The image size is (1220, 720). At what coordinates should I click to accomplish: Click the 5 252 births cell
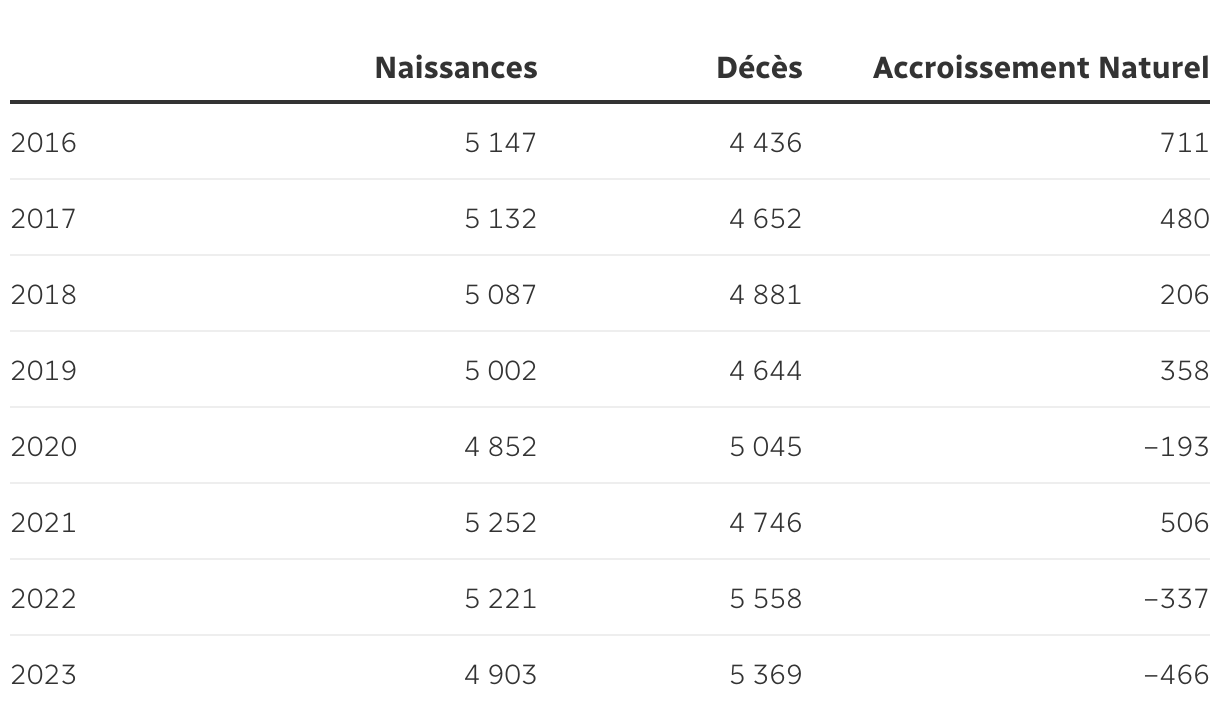(500, 523)
